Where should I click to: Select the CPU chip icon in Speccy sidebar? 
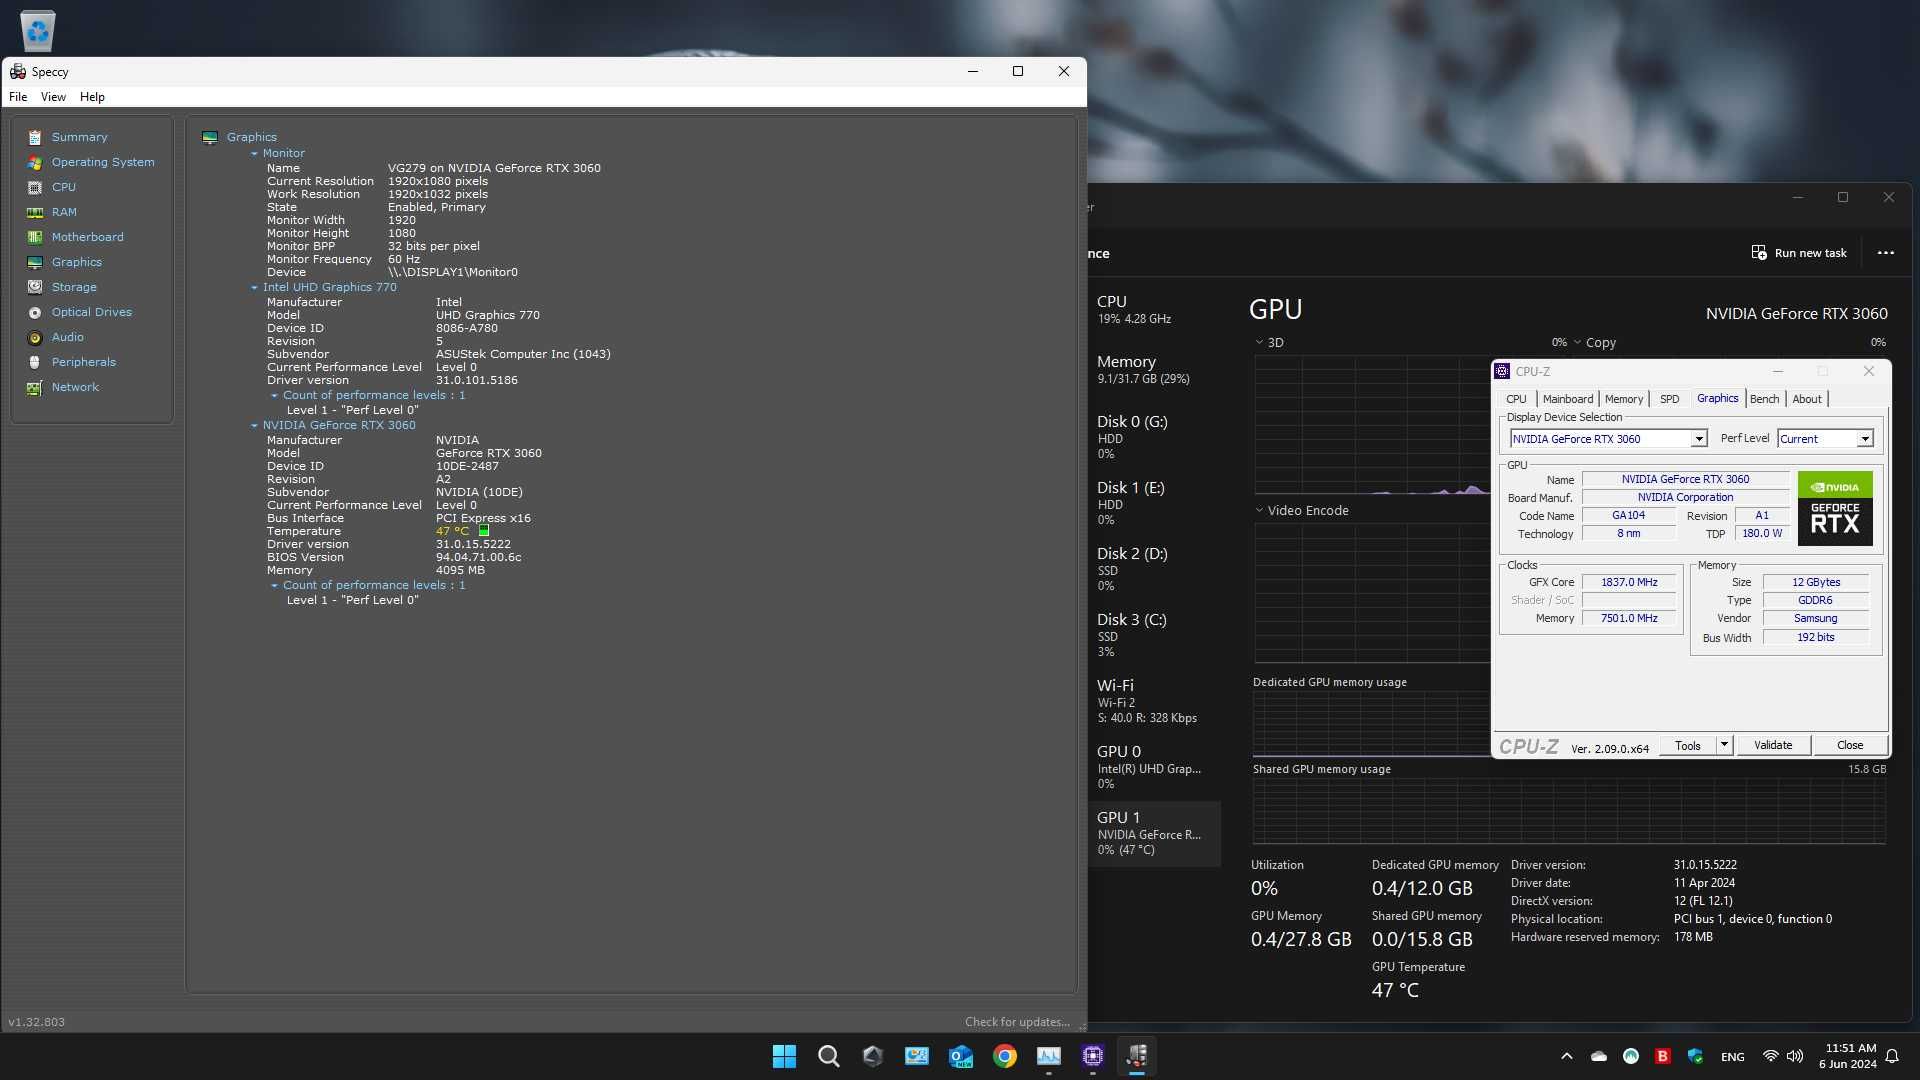click(x=35, y=187)
